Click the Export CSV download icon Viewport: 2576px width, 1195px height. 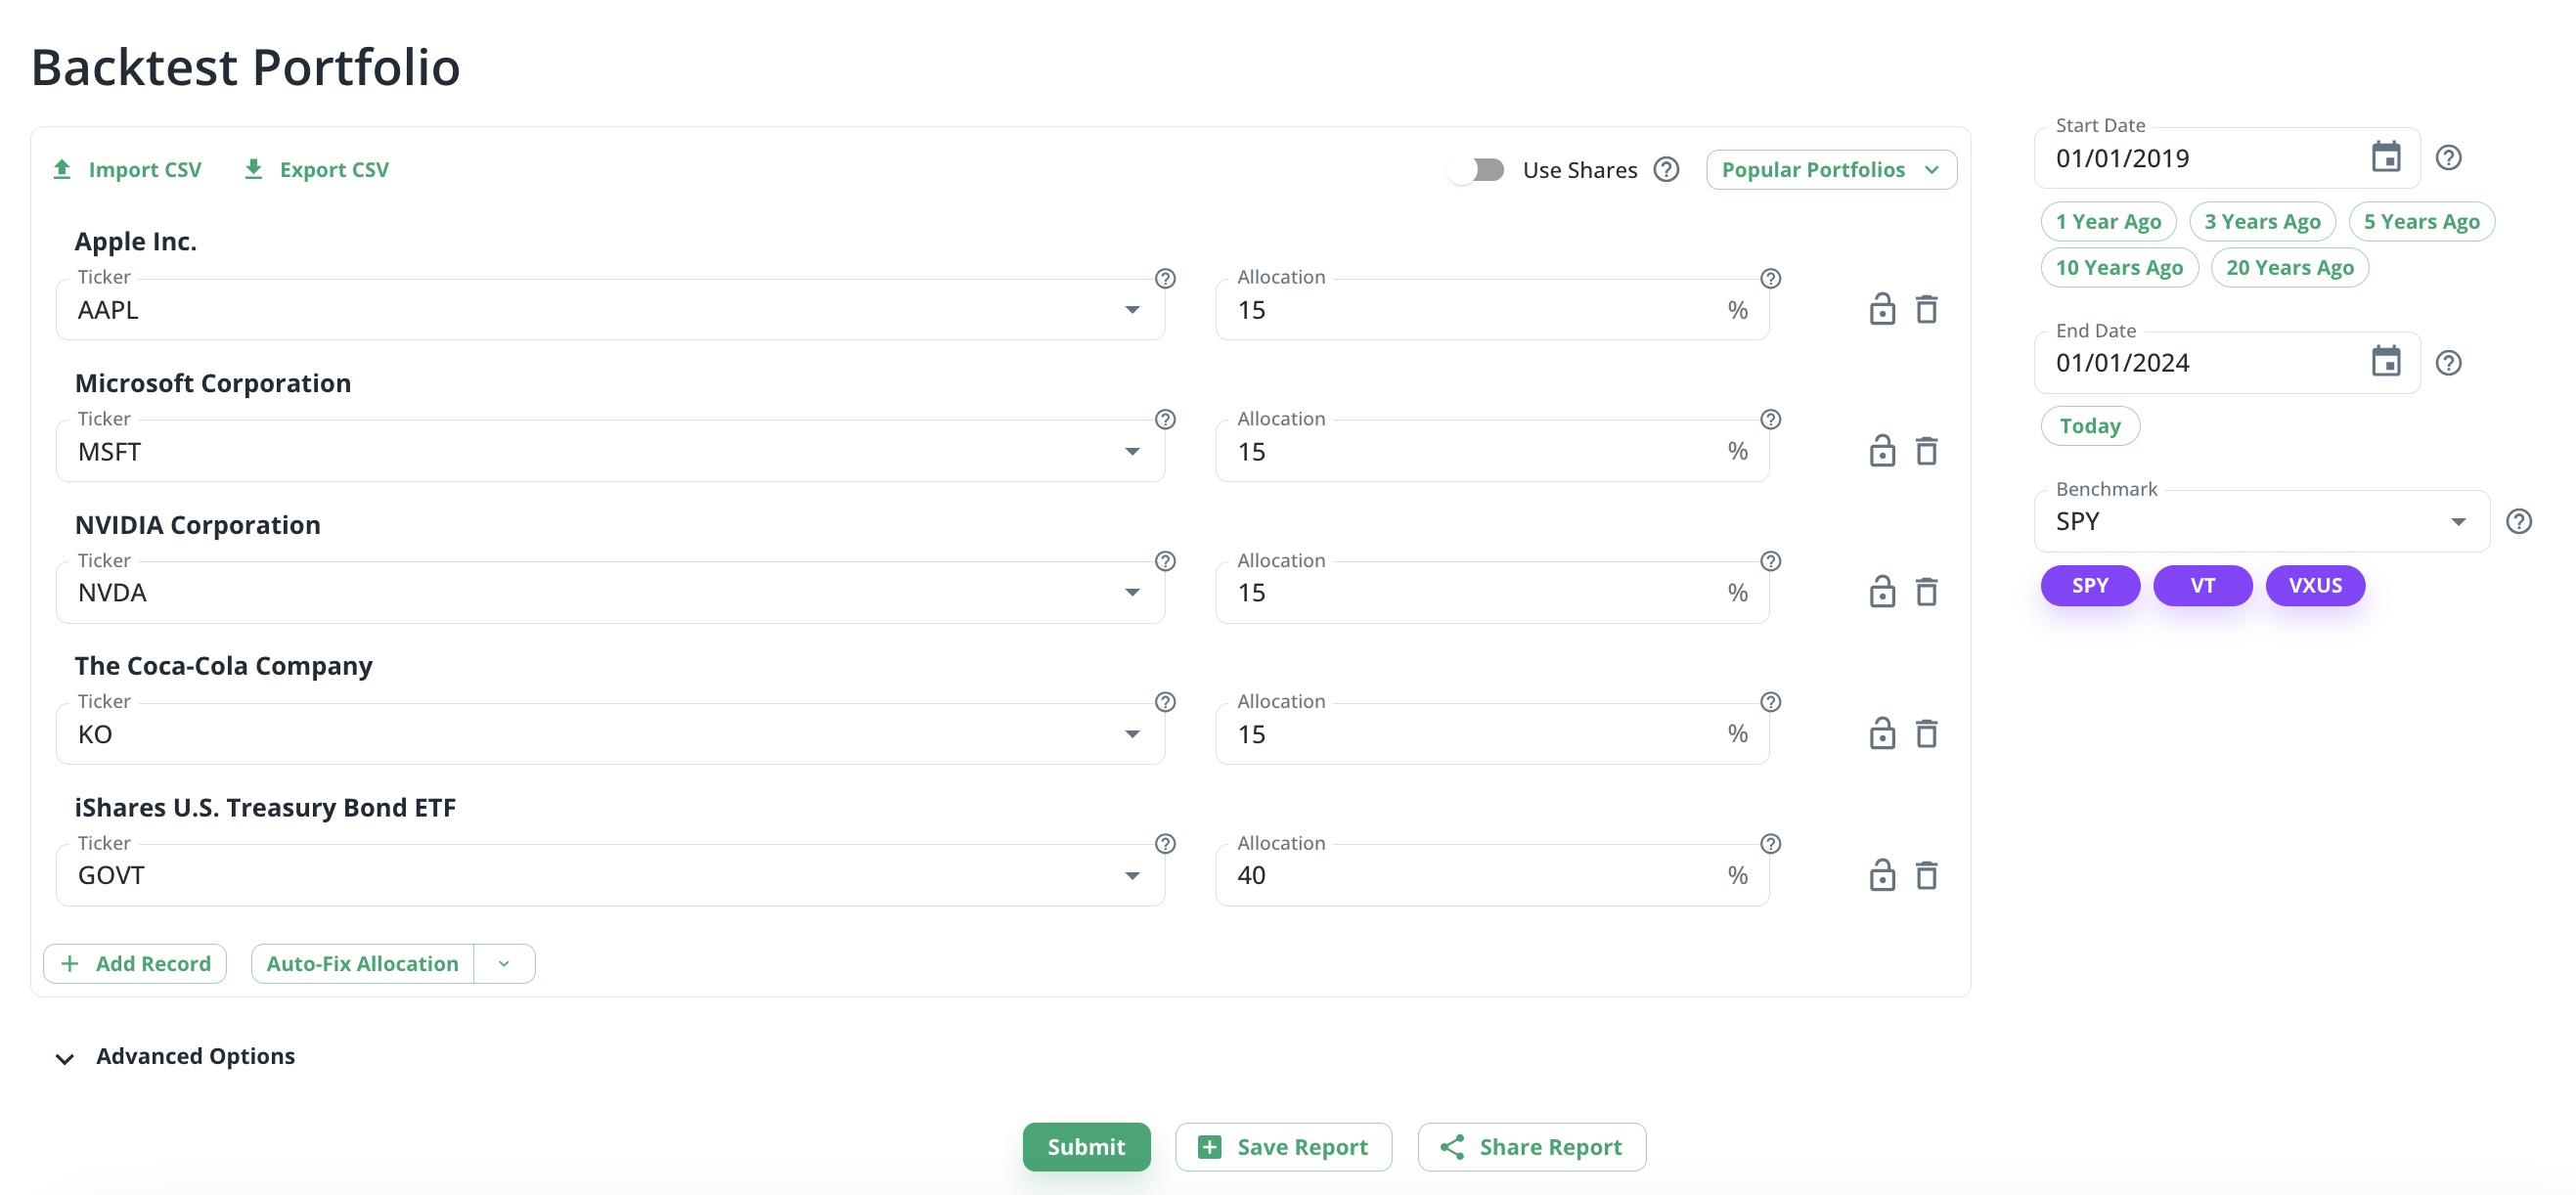pyautogui.click(x=254, y=169)
